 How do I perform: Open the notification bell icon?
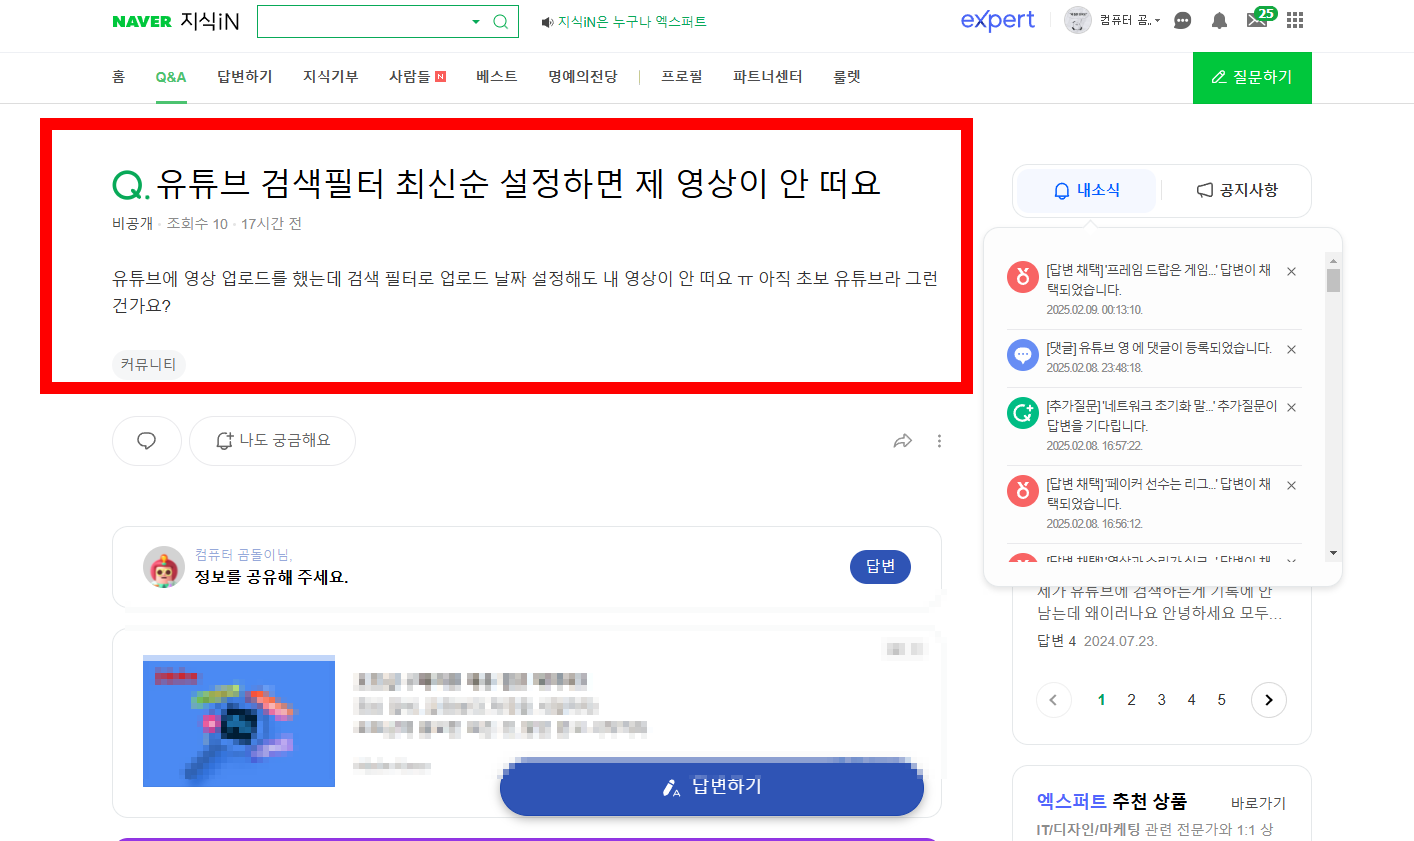pyautogui.click(x=1219, y=20)
